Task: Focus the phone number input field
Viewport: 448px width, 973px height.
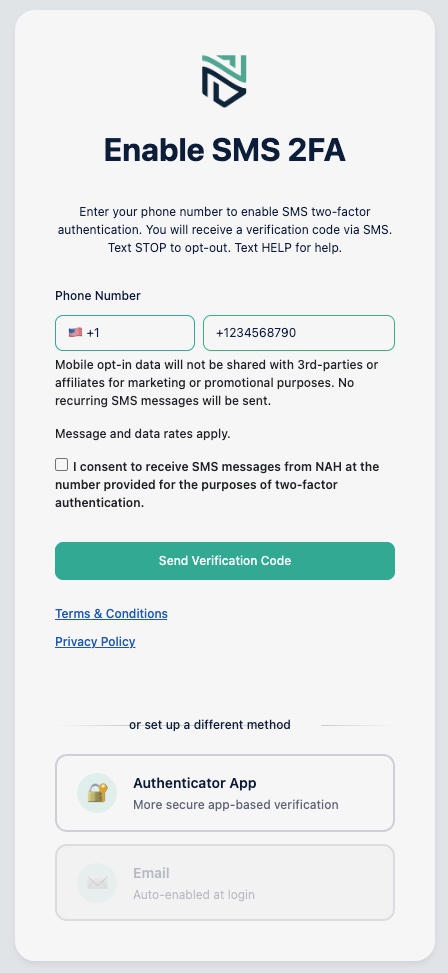Action: pyautogui.click(x=299, y=333)
